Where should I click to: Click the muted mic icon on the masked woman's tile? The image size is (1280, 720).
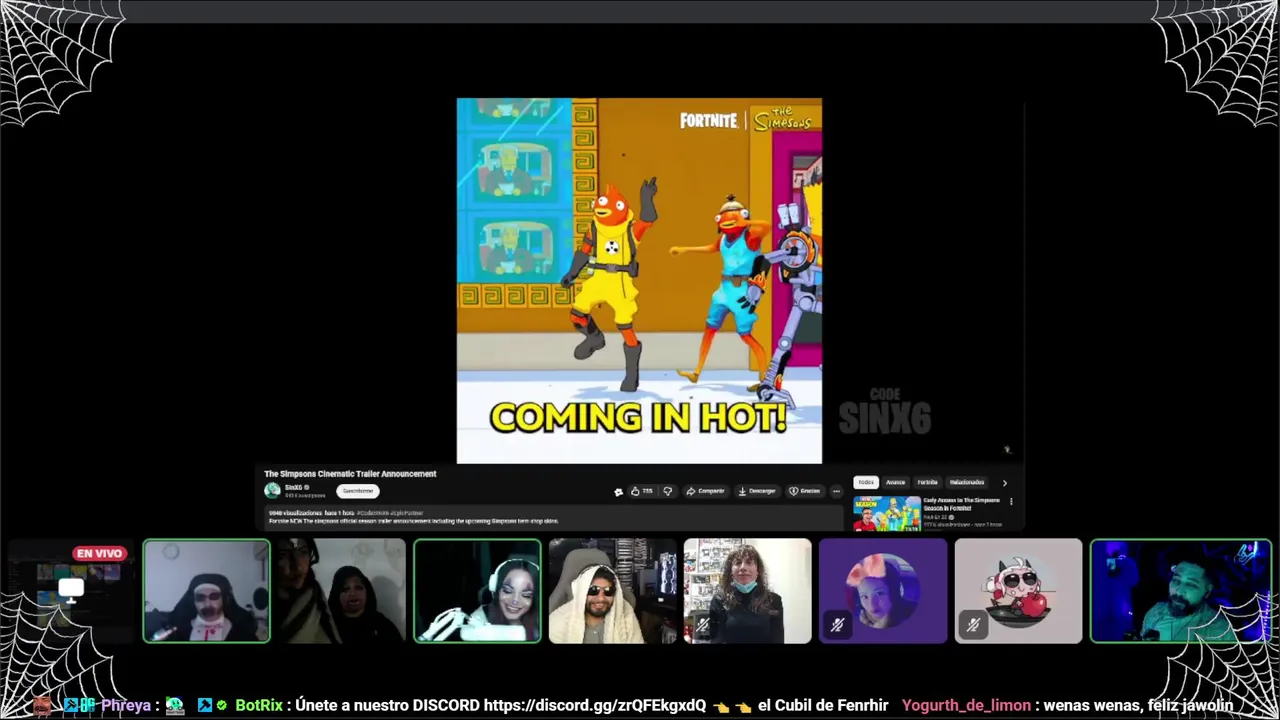coord(703,625)
